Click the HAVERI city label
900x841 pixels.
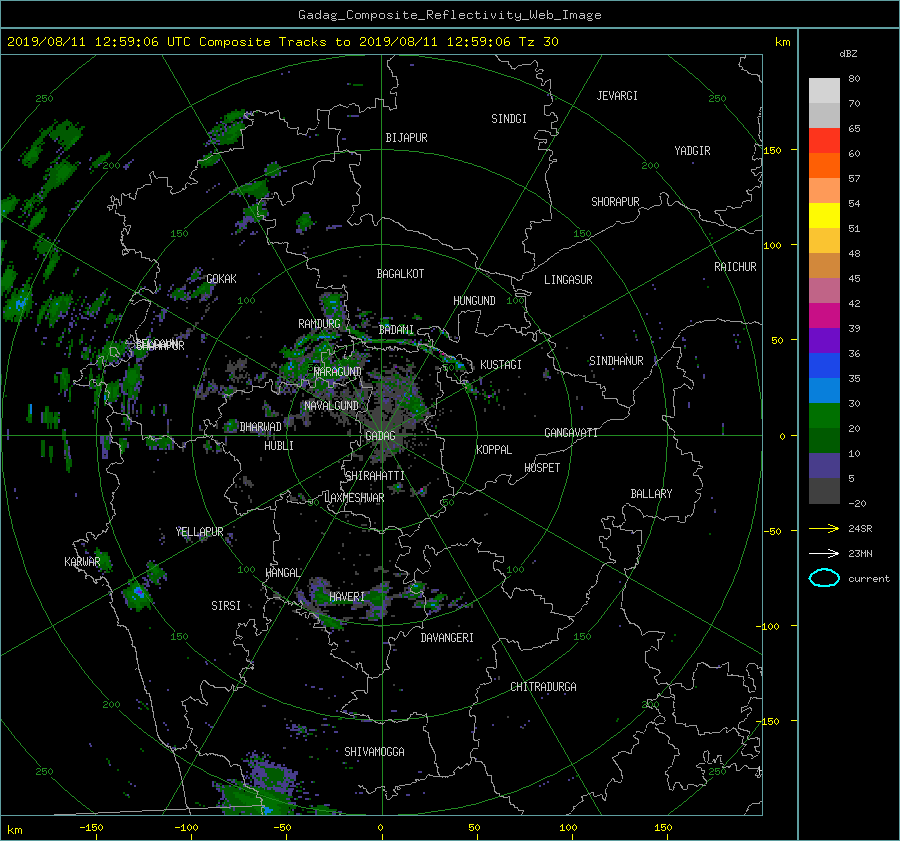pos(347,598)
